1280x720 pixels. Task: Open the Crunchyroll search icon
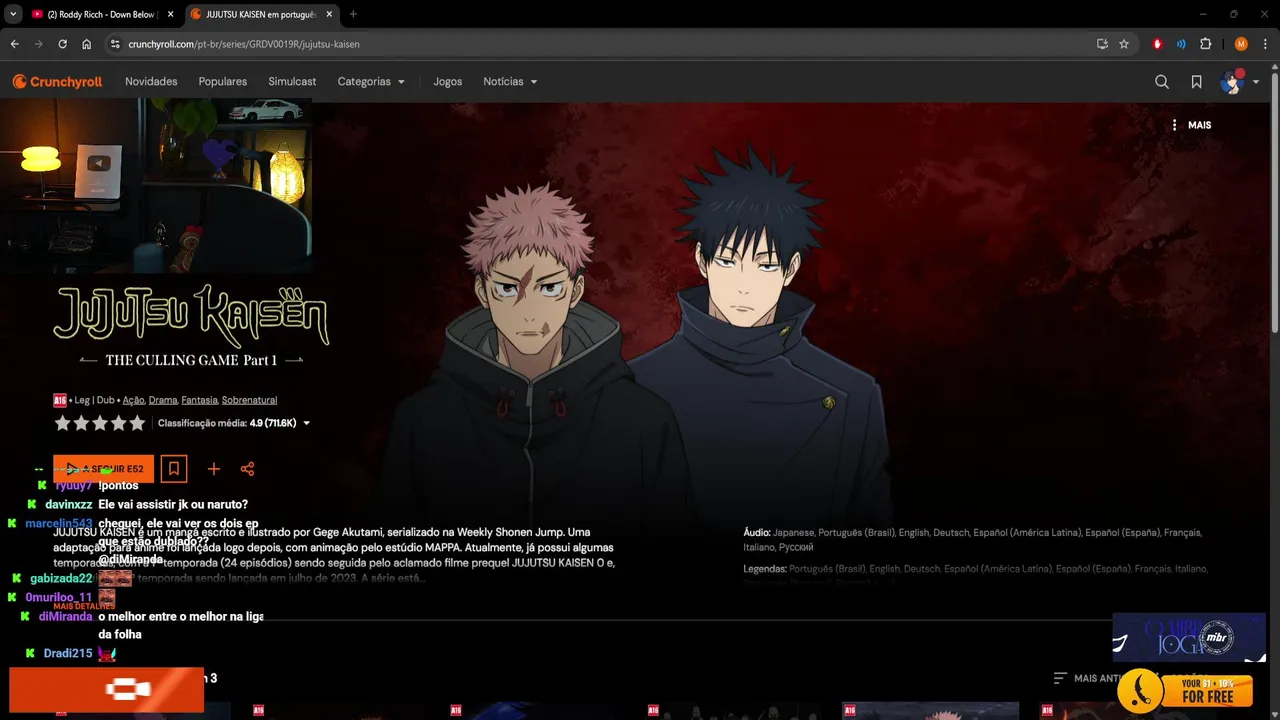[1162, 82]
